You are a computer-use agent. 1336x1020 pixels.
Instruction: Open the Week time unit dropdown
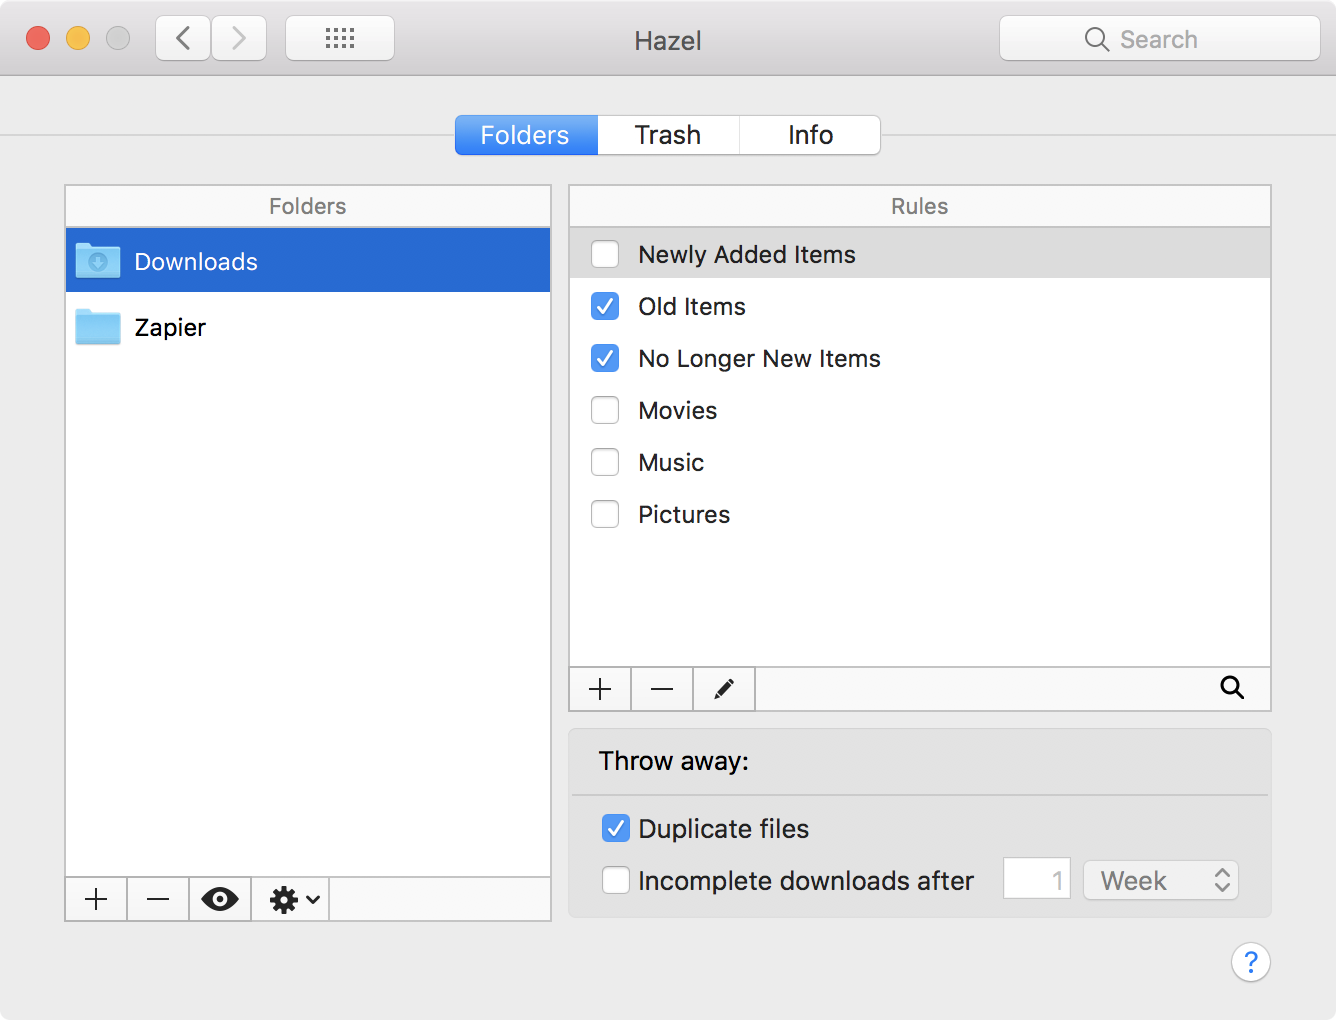[1160, 880]
